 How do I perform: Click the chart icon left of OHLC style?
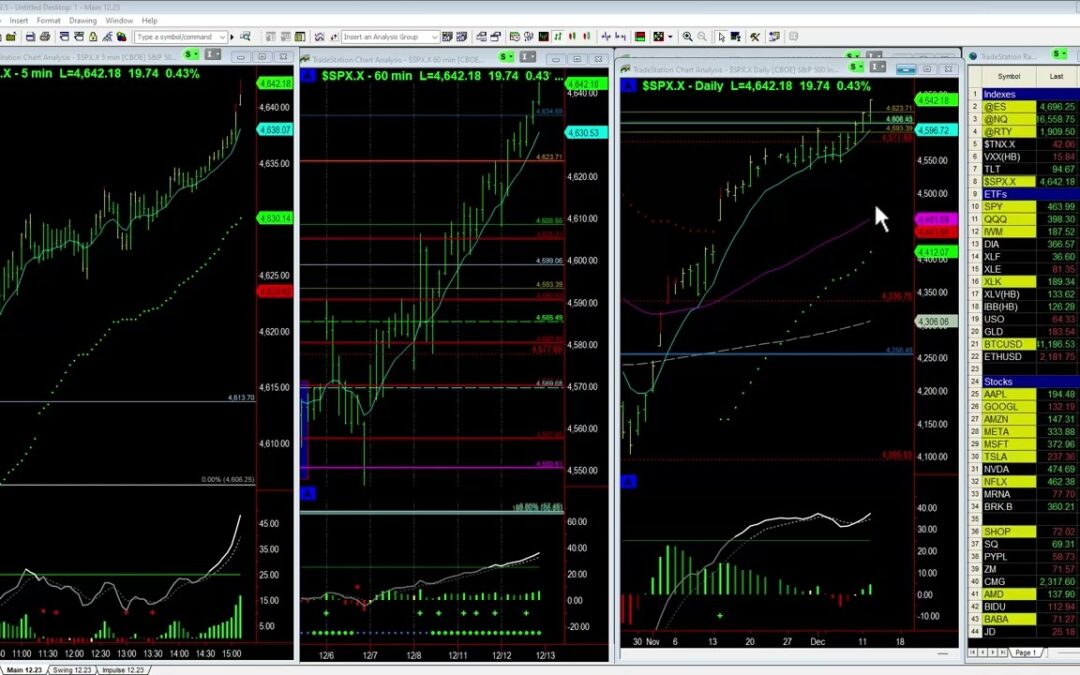point(543,37)
